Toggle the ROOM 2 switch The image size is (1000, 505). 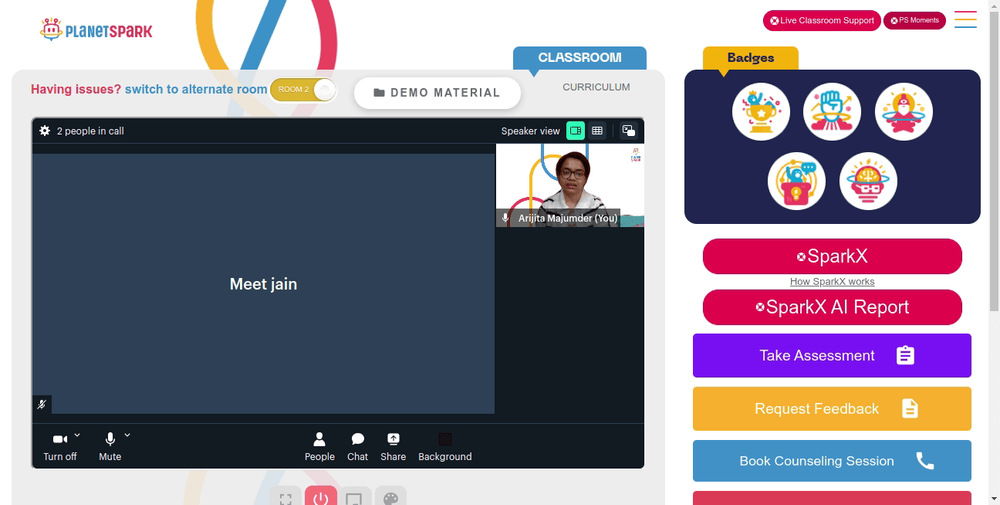click(303, 89)
